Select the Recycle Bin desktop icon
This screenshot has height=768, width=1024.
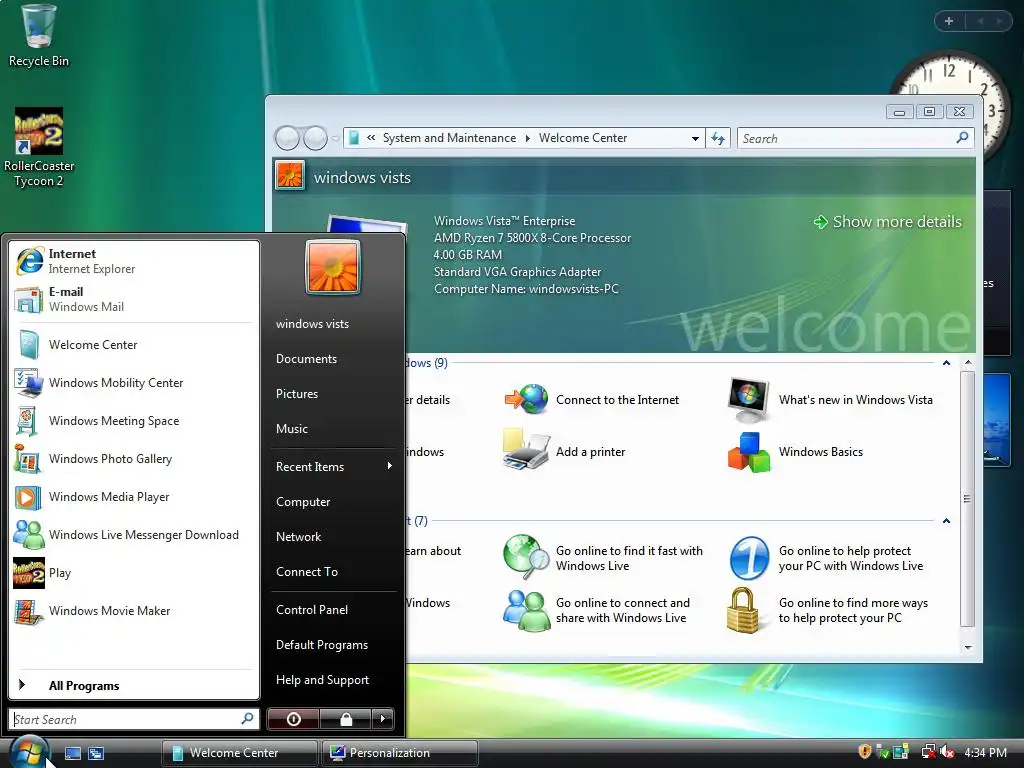coord(39,36)
